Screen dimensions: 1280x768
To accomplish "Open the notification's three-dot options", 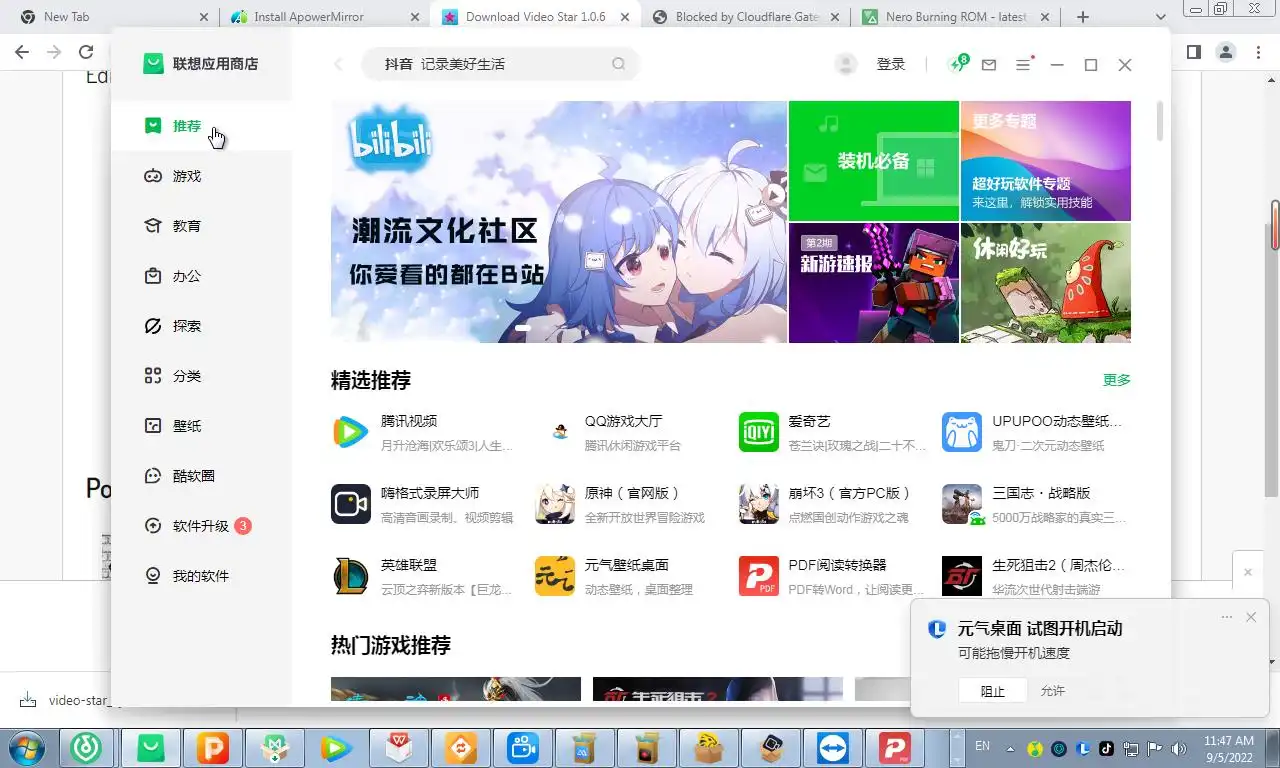I will [x=1227, y=617].
